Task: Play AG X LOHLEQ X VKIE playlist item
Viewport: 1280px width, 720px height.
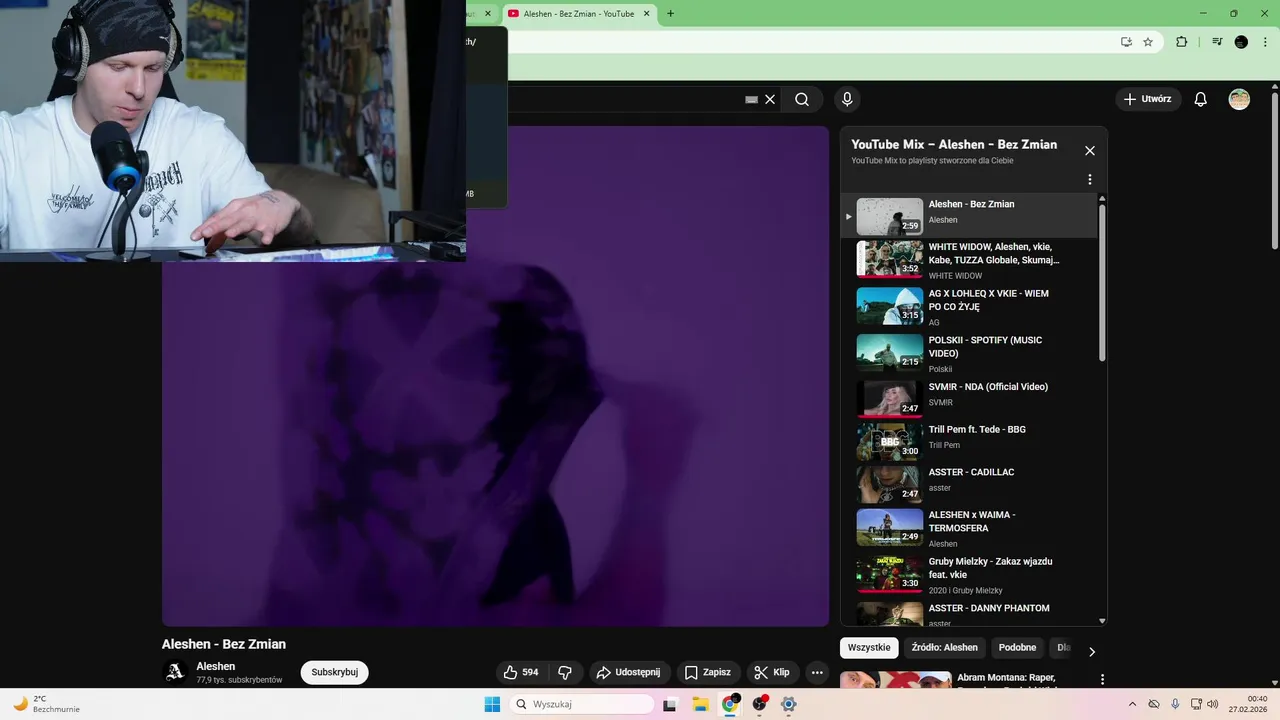Action: (x=969, y=306)
